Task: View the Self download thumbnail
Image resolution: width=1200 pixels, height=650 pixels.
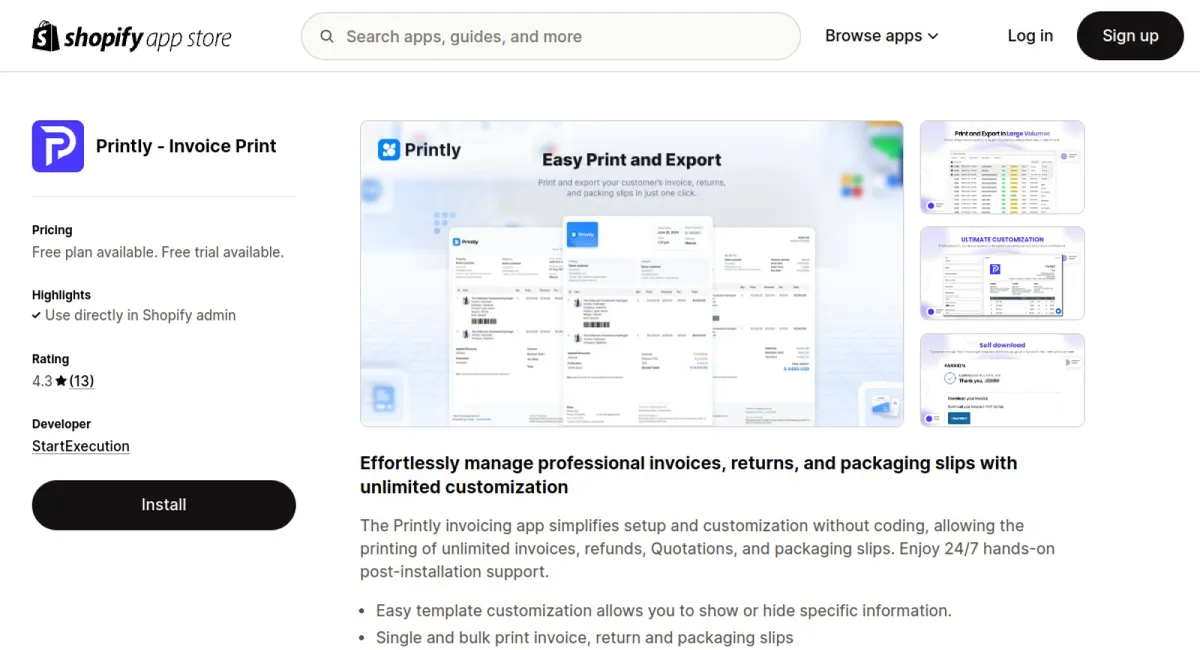Action: (1002, 380)
